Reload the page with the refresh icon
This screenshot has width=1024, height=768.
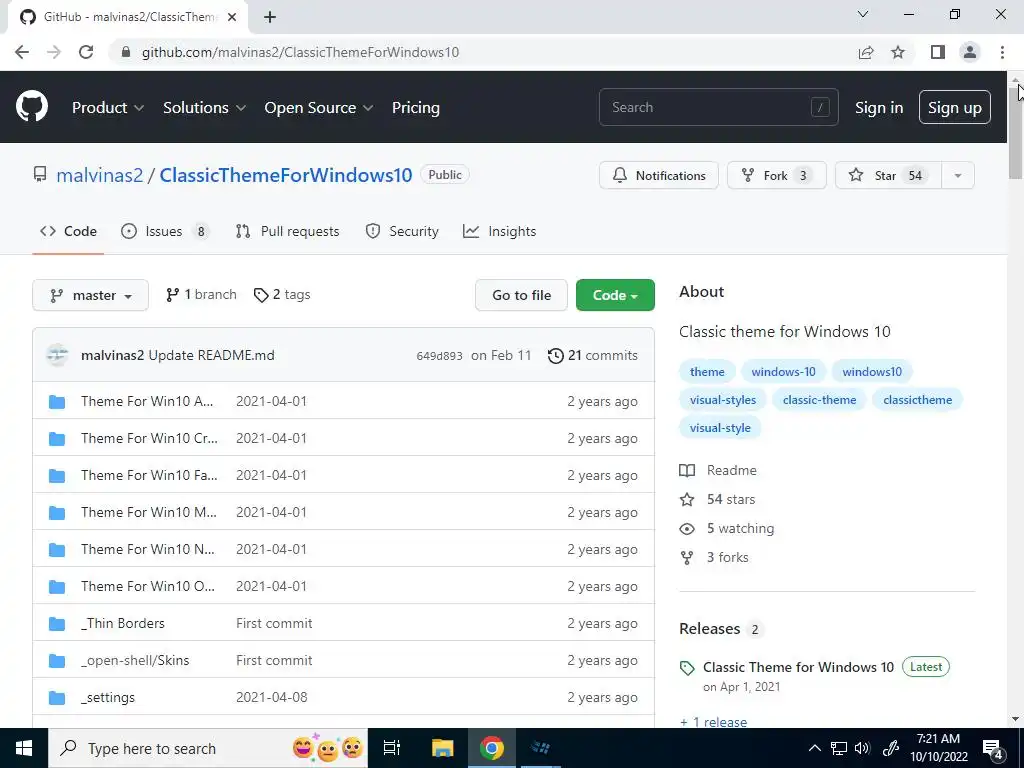pos(86,52)
